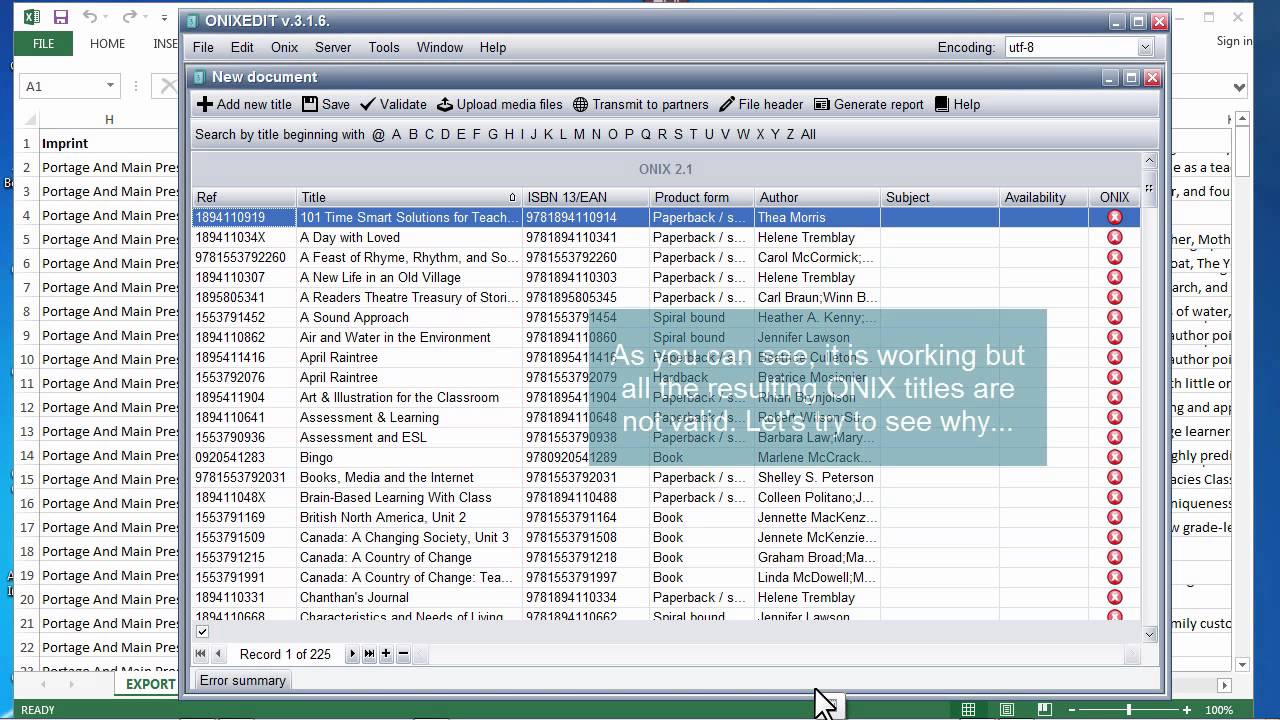
Task: Filter titles beginning with M
Action: tap(579, 134)
